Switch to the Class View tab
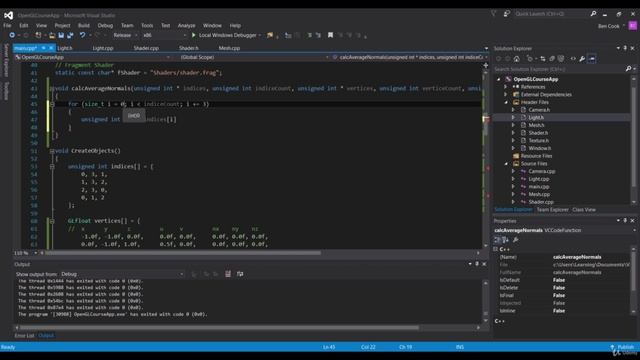The image size is (640, 360). 584,210
